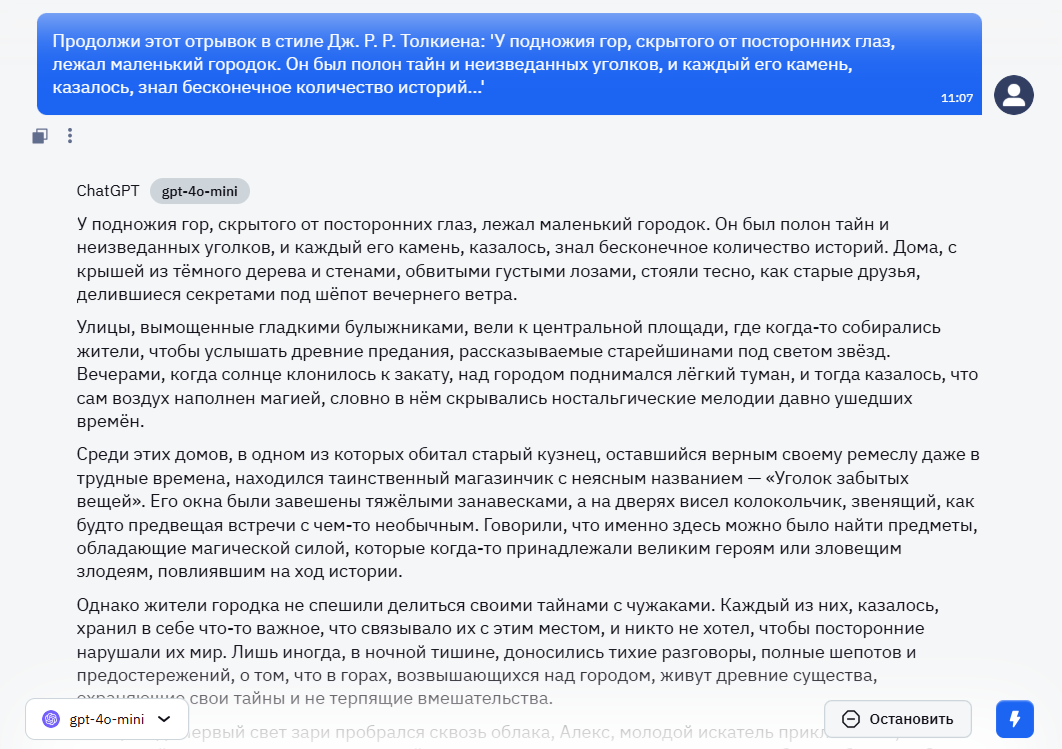Click the paragraph starting with 'Улицы, вымощенные'
This screenshot has width=1062, height=749.
[527, 374]
